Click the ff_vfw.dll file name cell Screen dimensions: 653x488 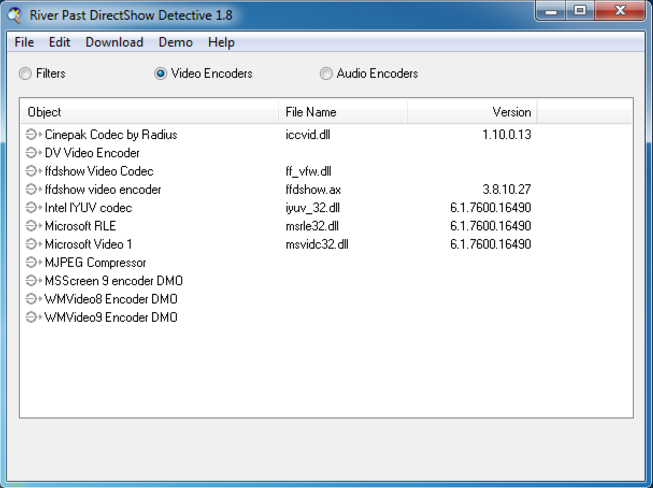pos(309,171)
